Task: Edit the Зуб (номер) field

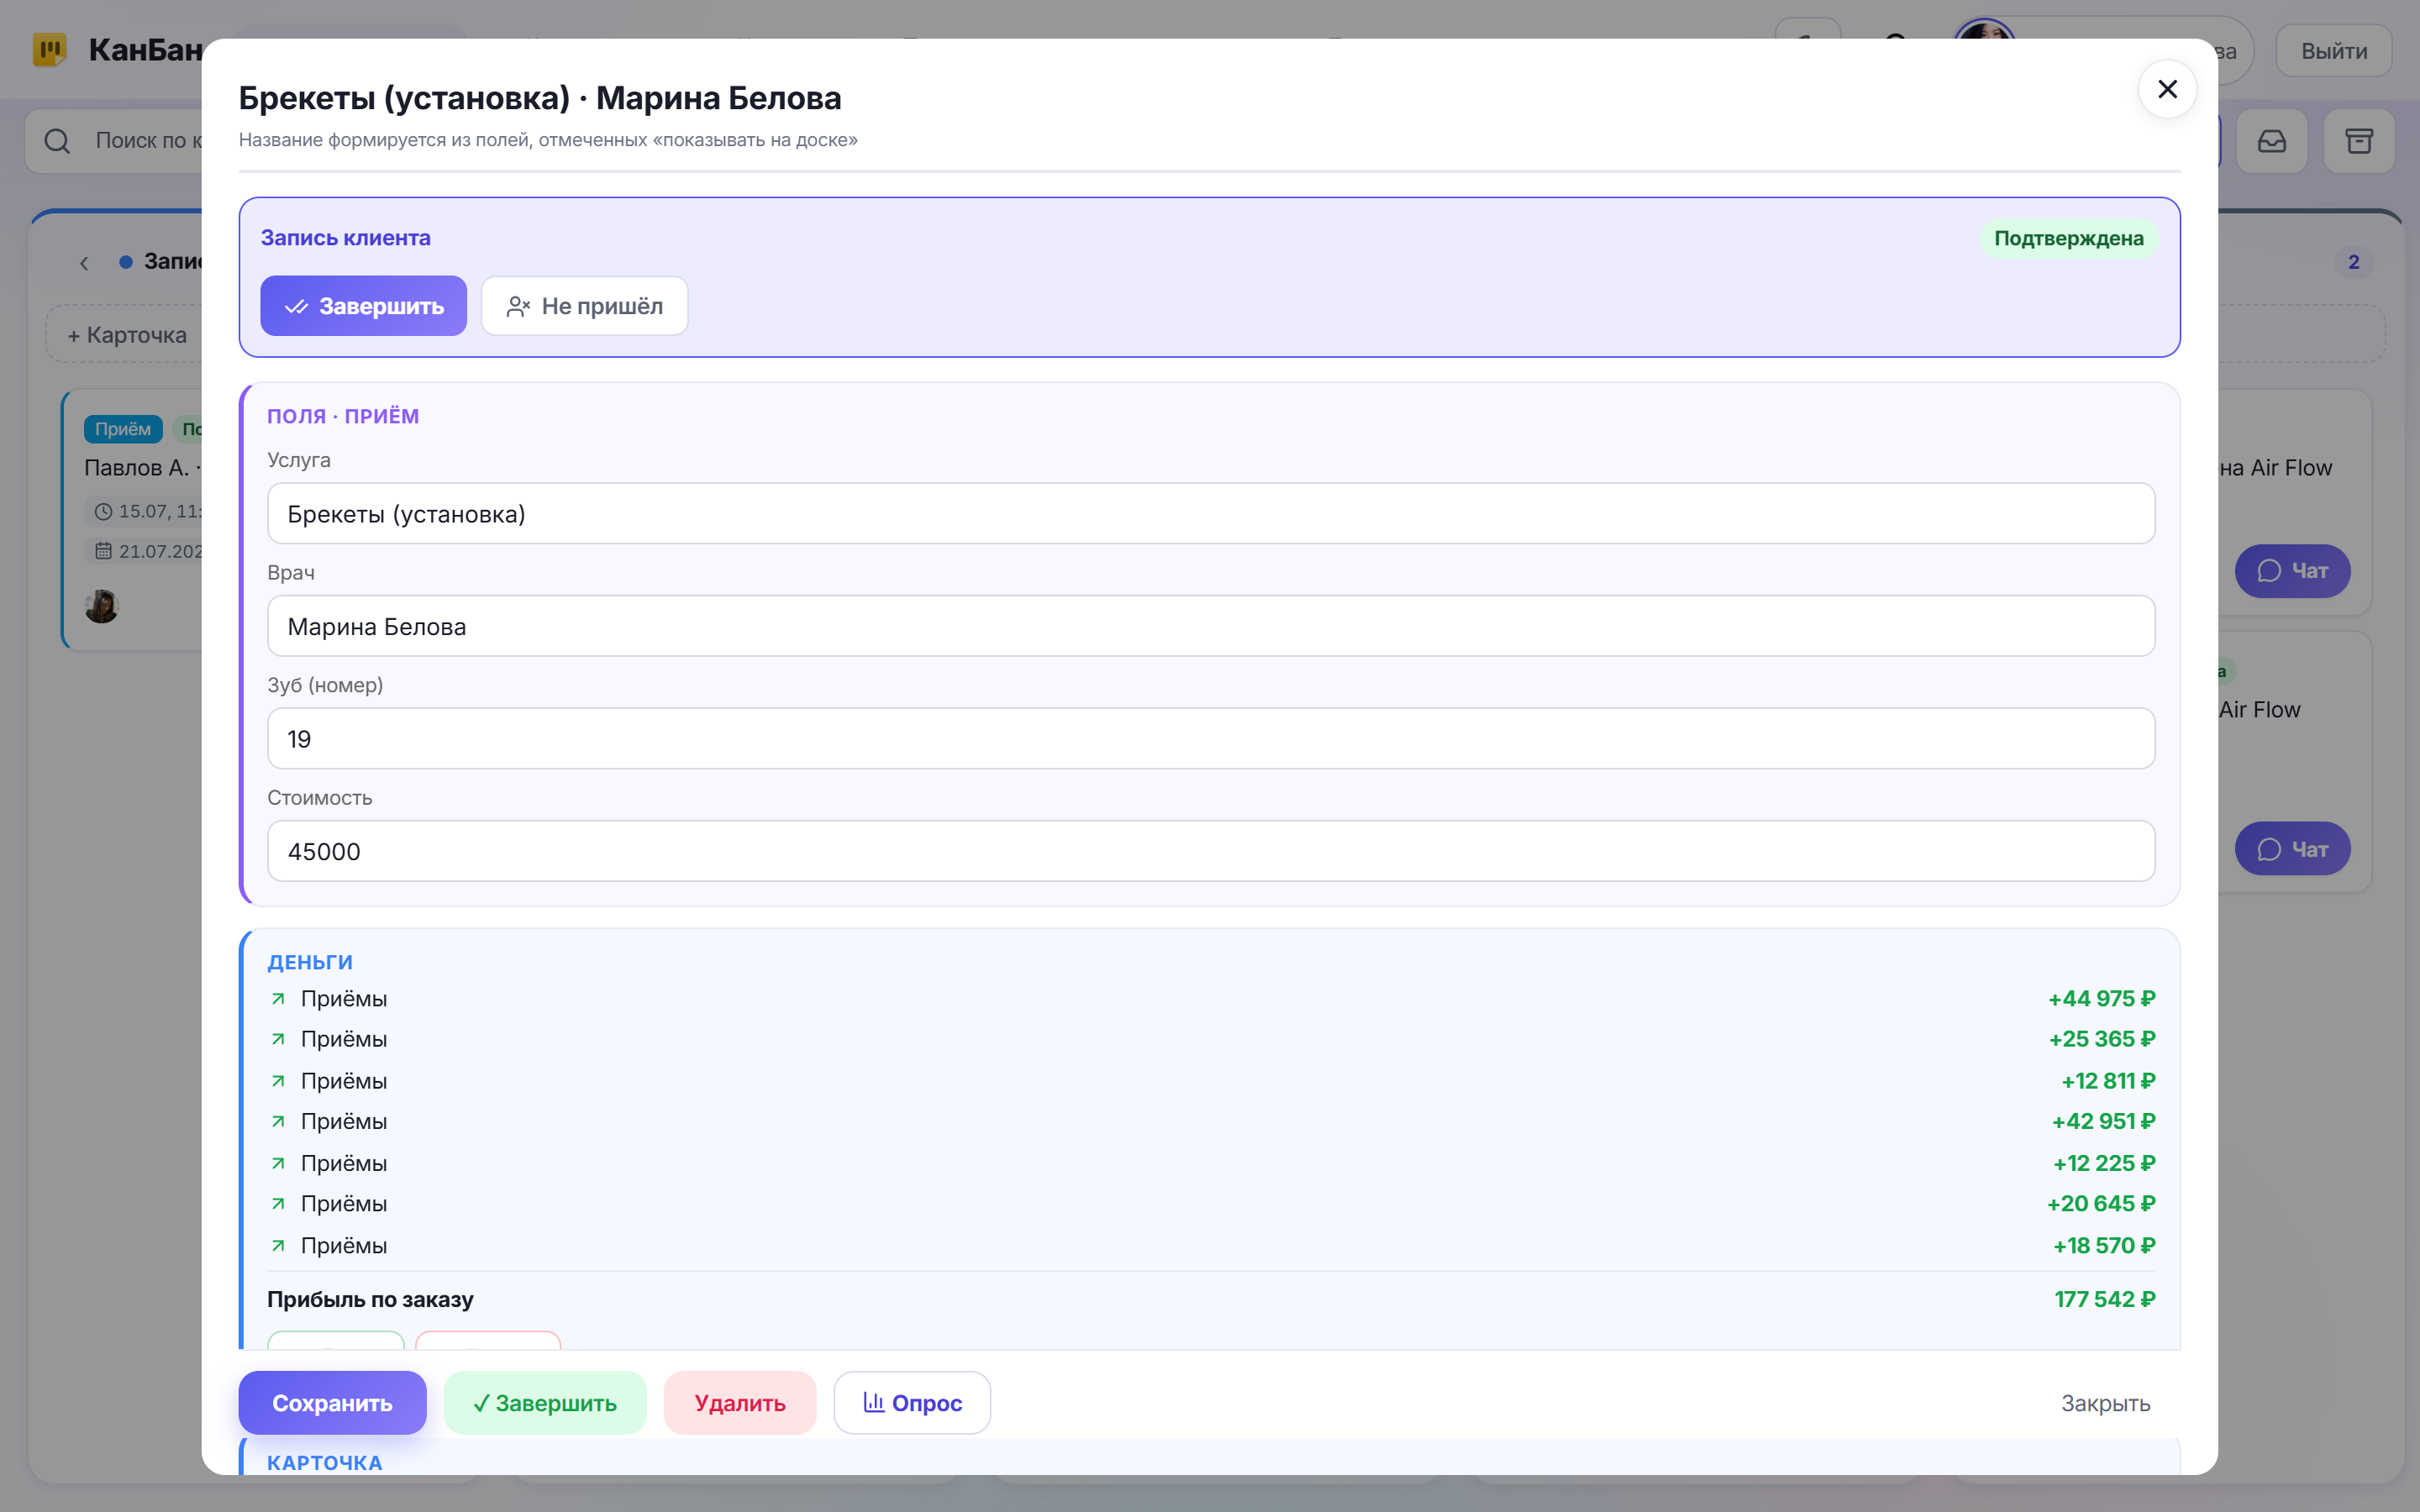Action: pyautogui.click(x=1211, y=739)
